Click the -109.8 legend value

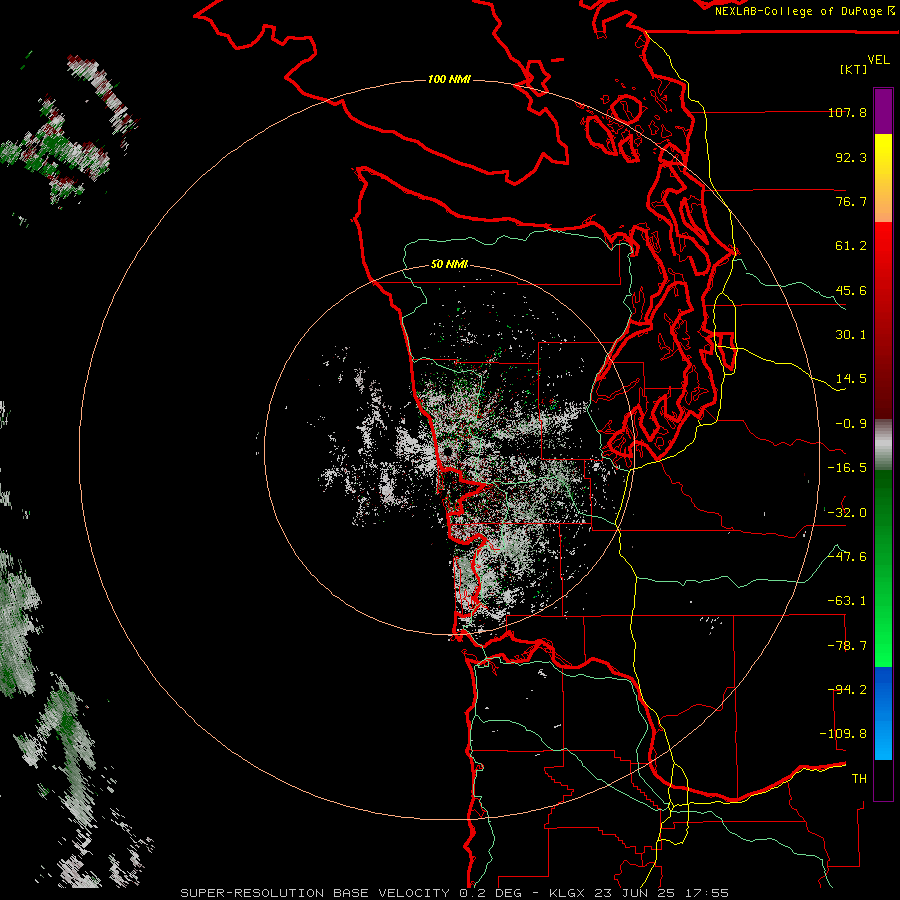click(843, 734)
